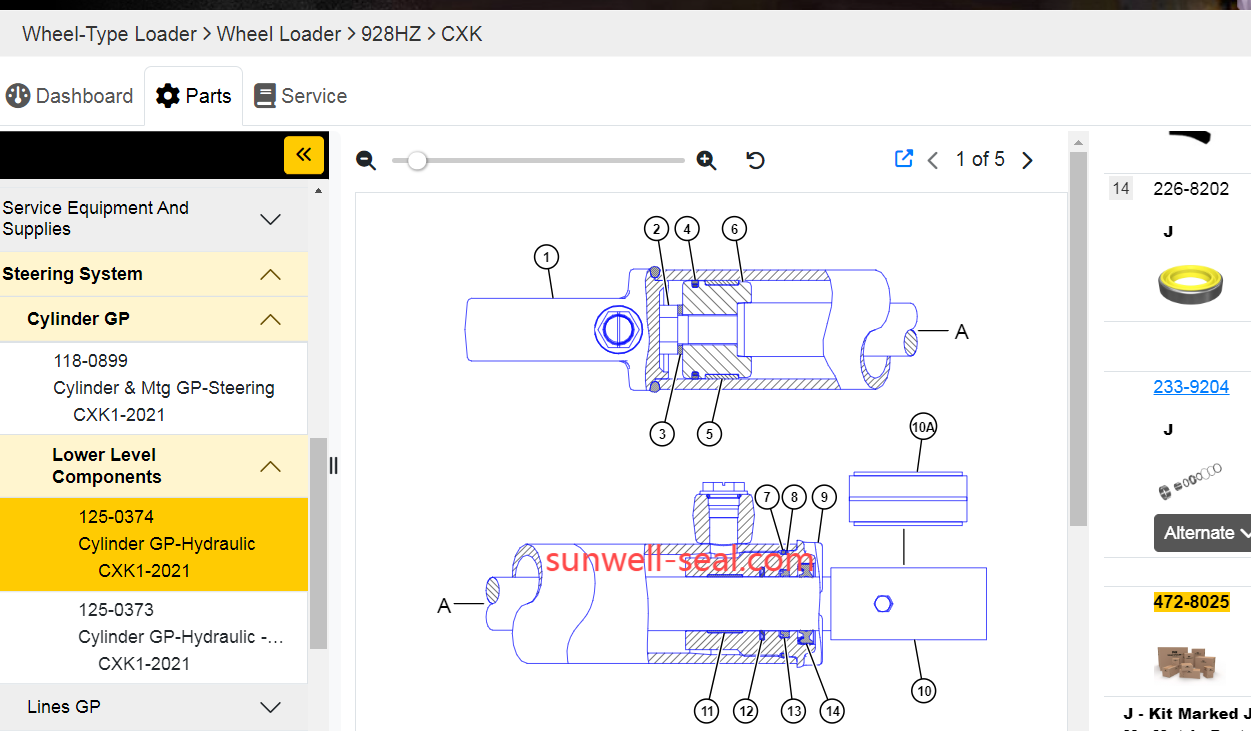The height and width of the screenshot is (731, 1251).
Task: Click the 226-8202 seal thumbnail image
Action: click(1189, 284)
